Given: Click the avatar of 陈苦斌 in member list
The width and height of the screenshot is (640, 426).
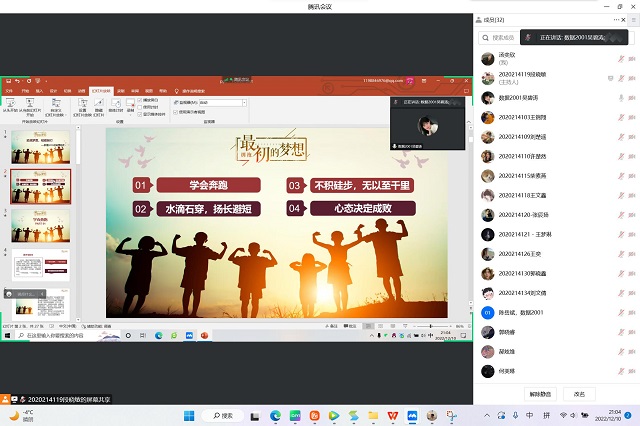Looking at the screenshot, I should 487,312.
